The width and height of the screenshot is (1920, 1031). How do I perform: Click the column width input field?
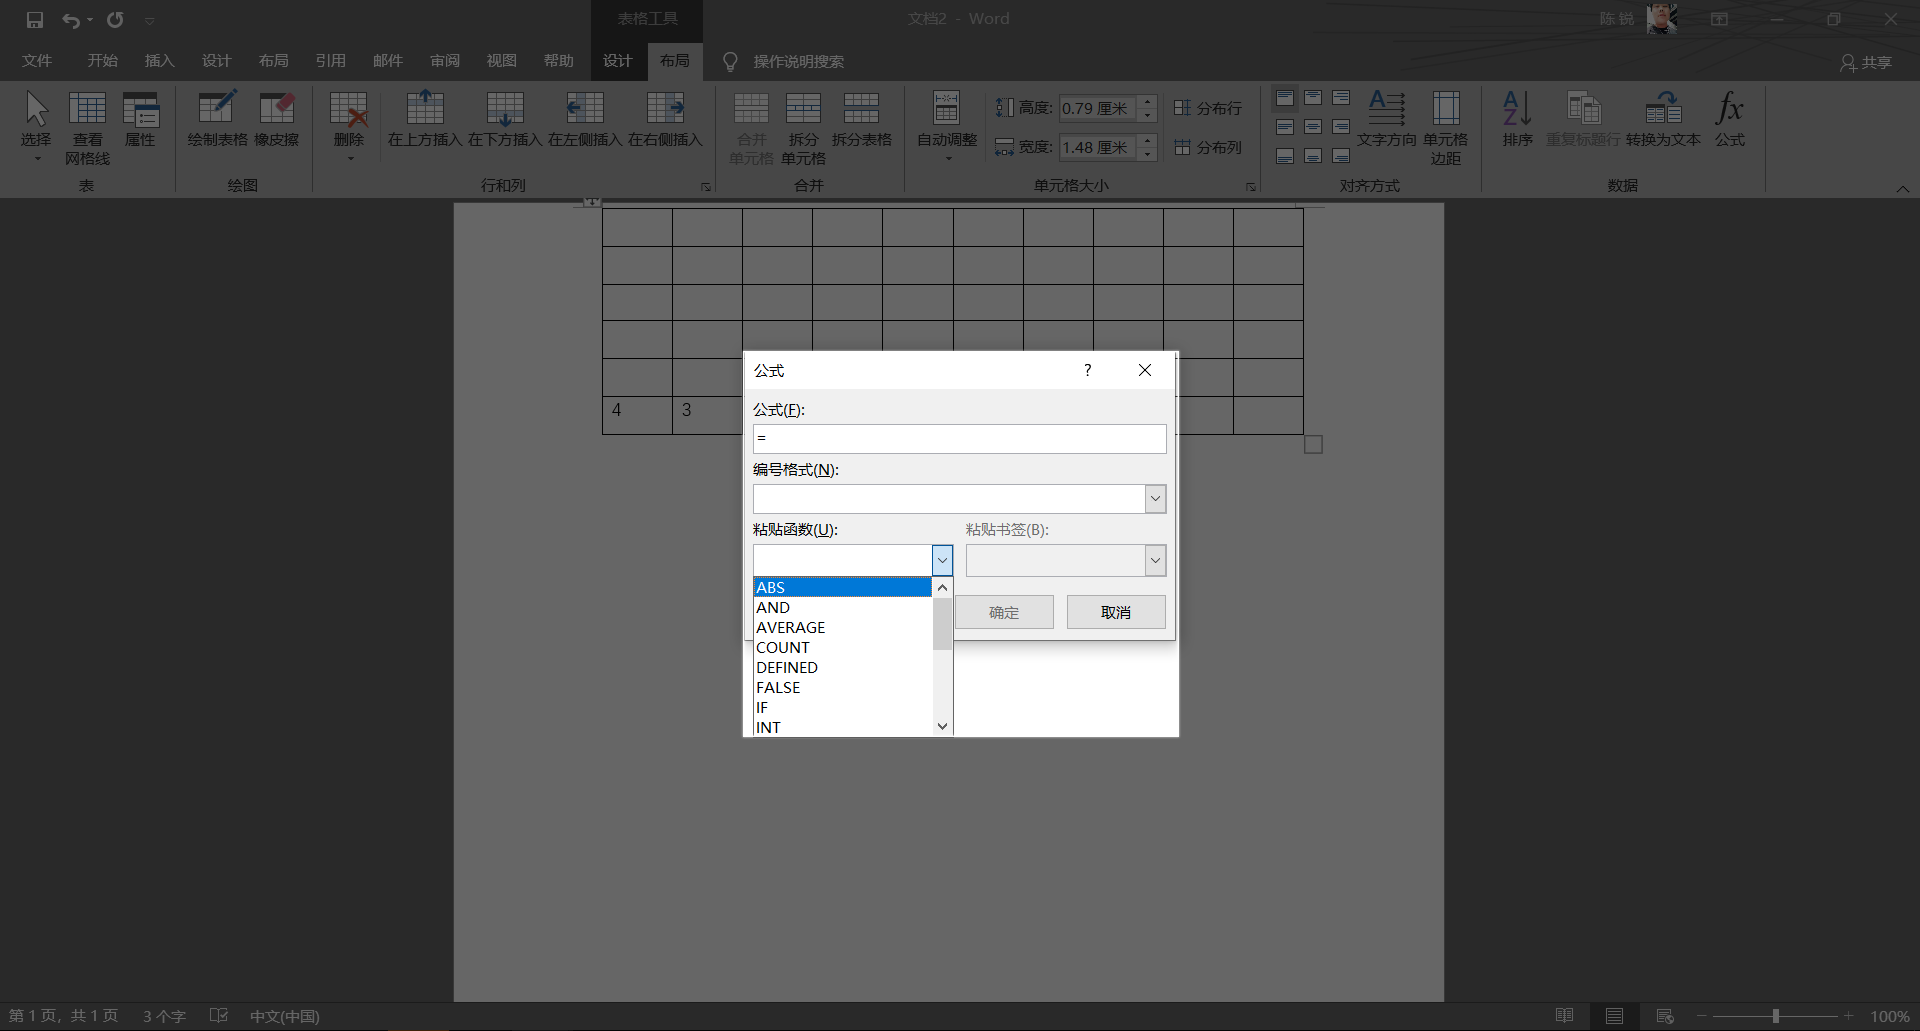click(x=1097, y=147)
